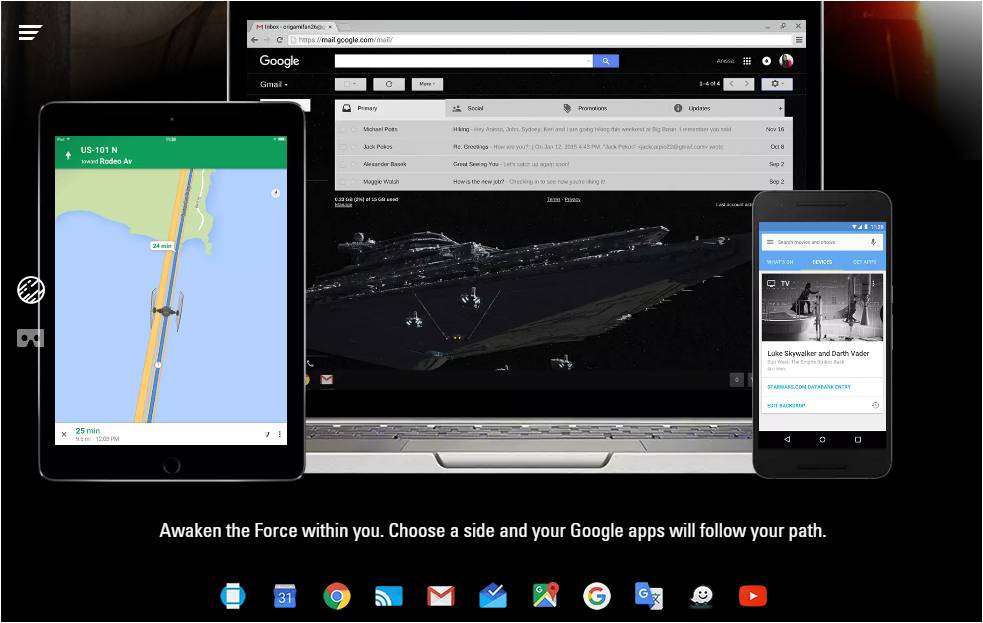Click the blue search button in Gmail
The height and width of the screenshot is (623, 983).
point(606,61)
